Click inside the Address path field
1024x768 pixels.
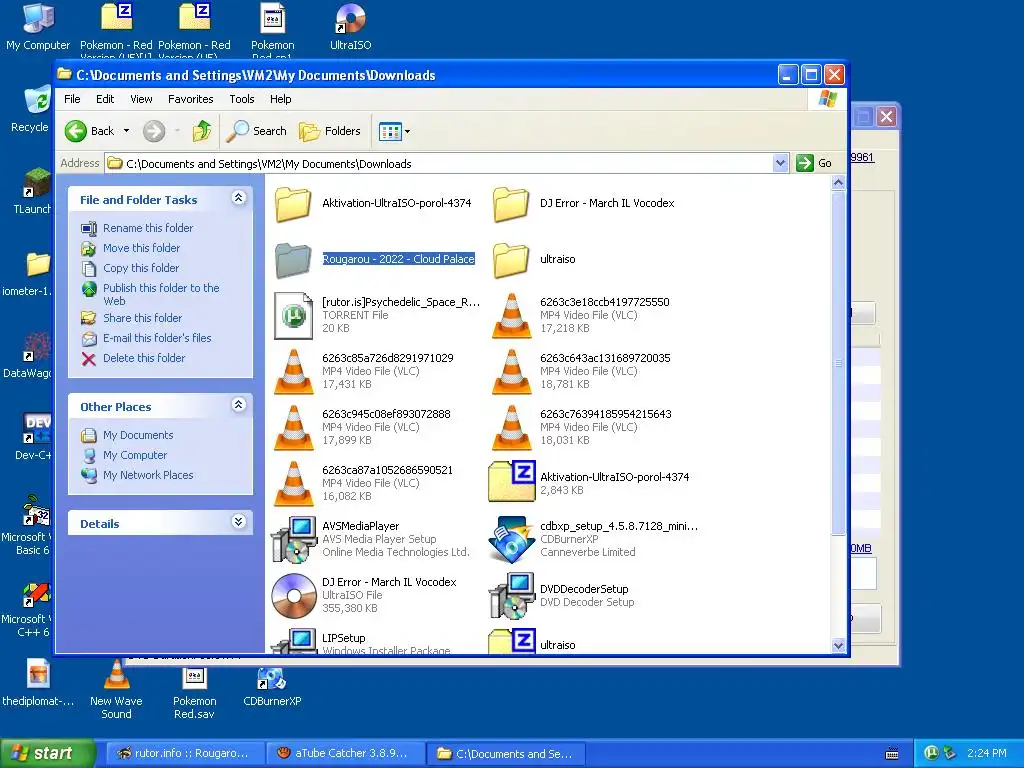tap(439, 163)
